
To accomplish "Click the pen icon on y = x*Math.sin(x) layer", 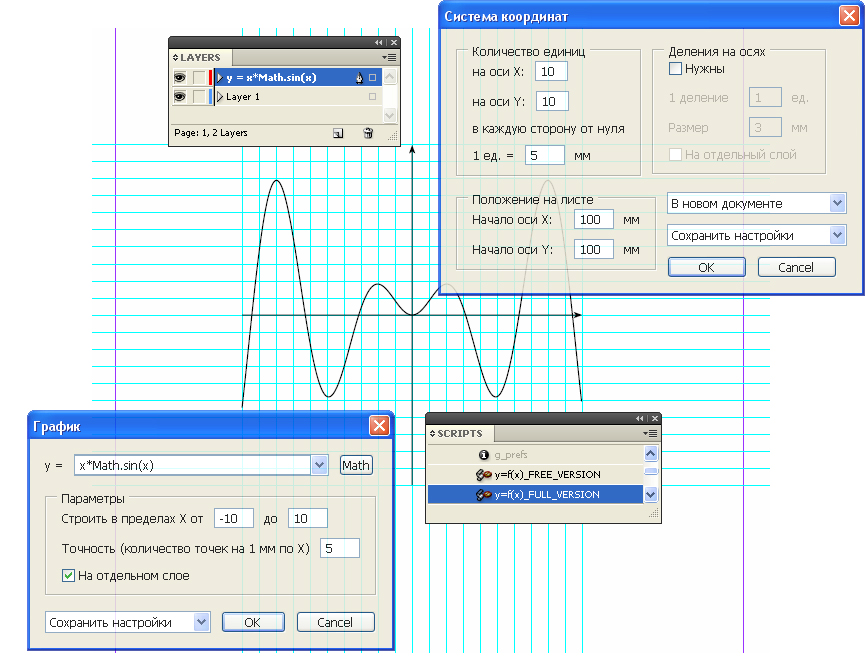I will click(x=359, y=78).
